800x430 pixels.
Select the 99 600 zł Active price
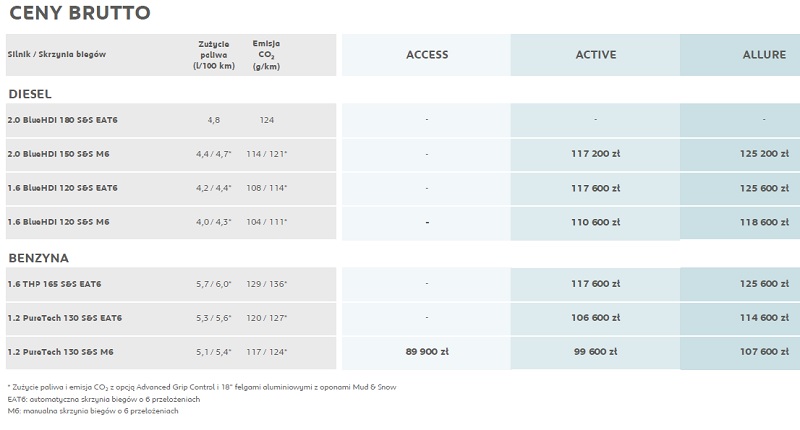[x=595, y=351]
